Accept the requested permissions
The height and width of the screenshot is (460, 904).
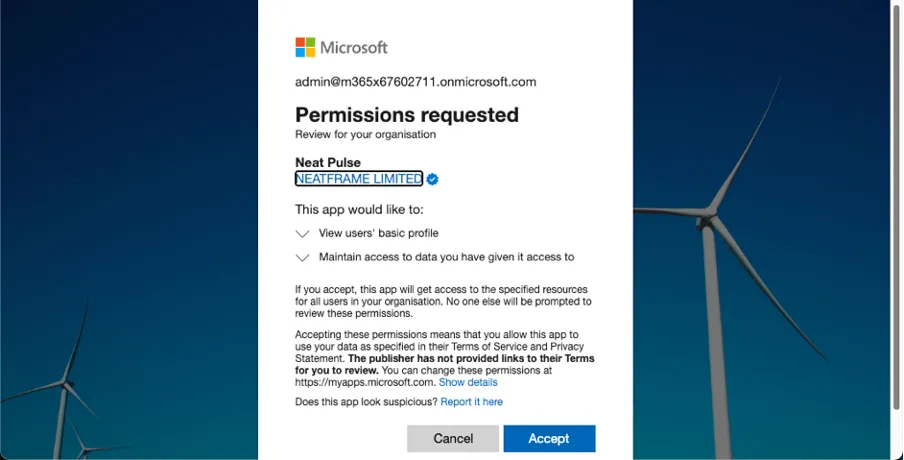point(549,438)
